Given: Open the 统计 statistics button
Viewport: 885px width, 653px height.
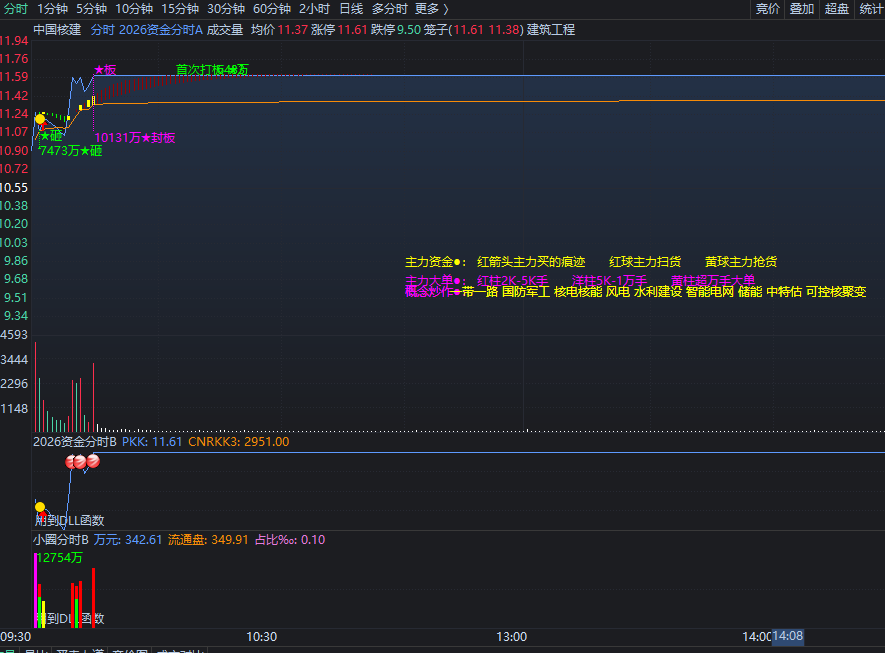Looking at the screenshot, I should 871,9.
